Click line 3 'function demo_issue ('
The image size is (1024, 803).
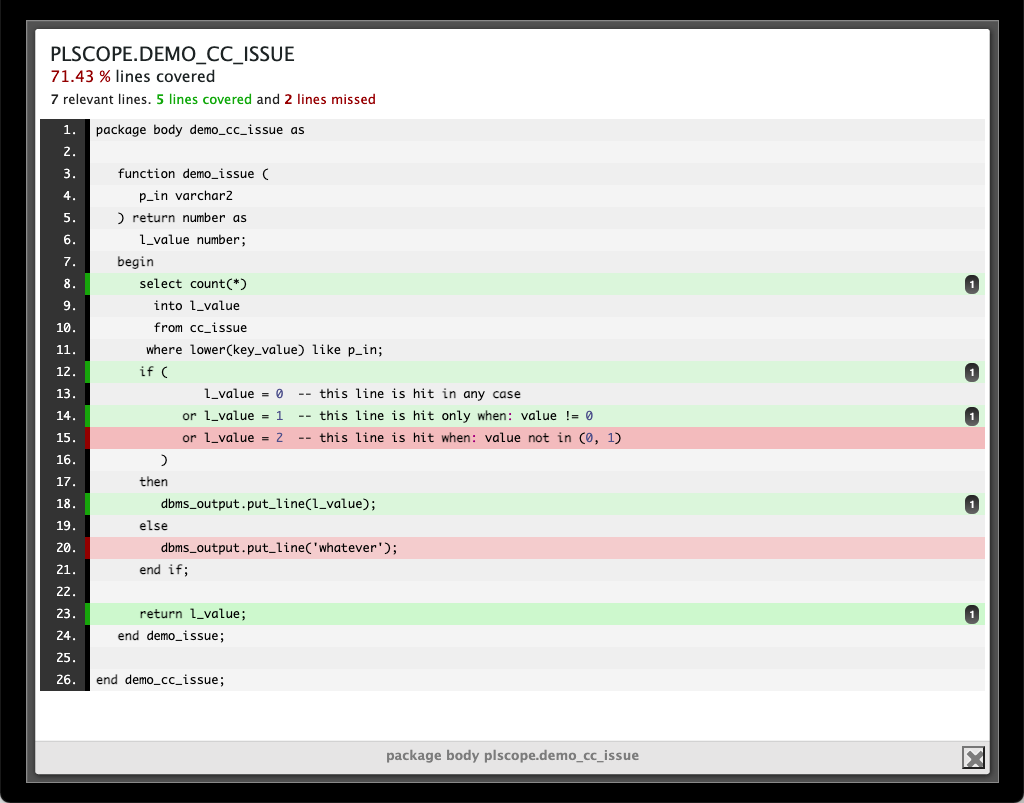click(193, 174)
